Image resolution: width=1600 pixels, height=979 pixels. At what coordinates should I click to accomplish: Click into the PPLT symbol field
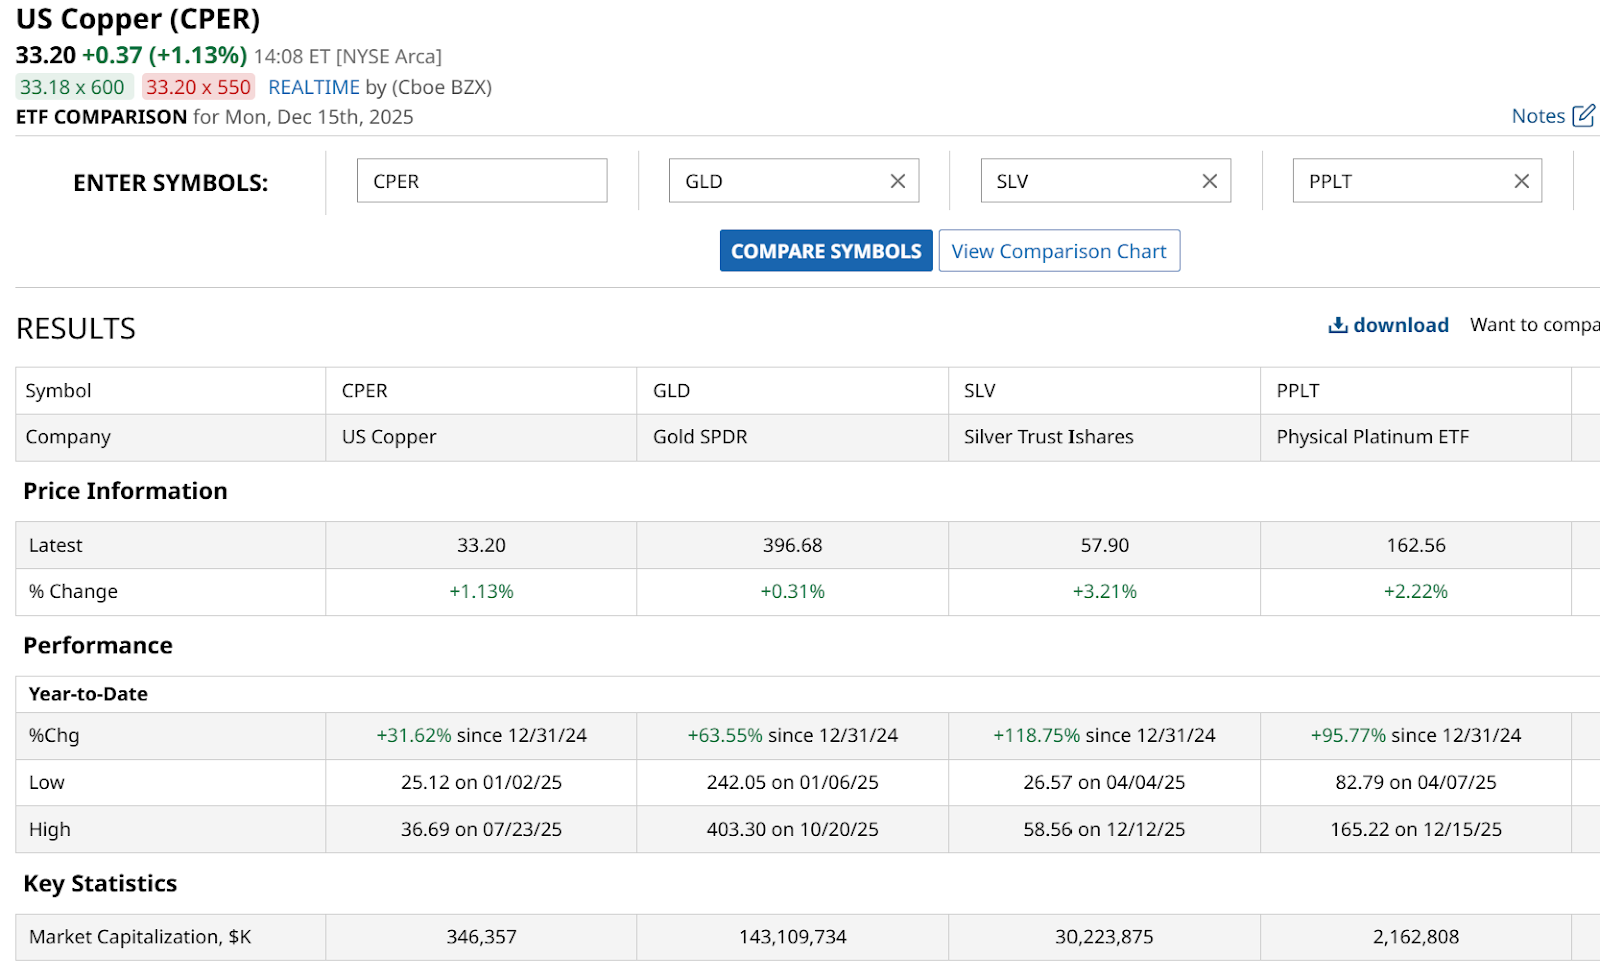(x=1399, y=181)
